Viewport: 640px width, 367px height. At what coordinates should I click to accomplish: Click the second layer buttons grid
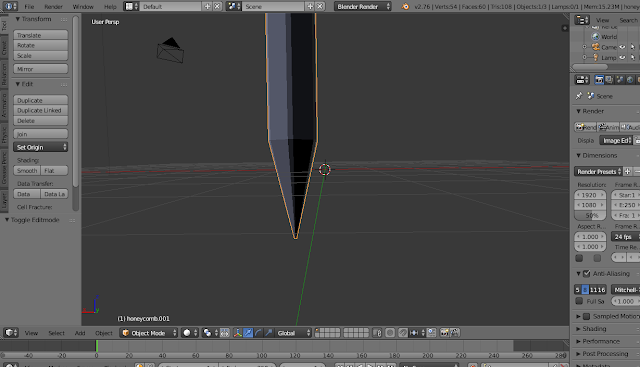click(x=356, y=333)
